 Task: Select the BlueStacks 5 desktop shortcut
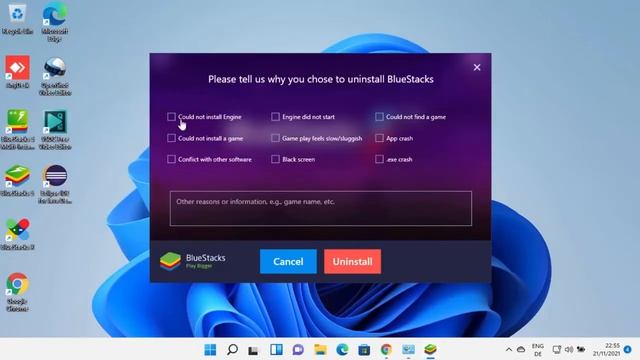point(18,181)
